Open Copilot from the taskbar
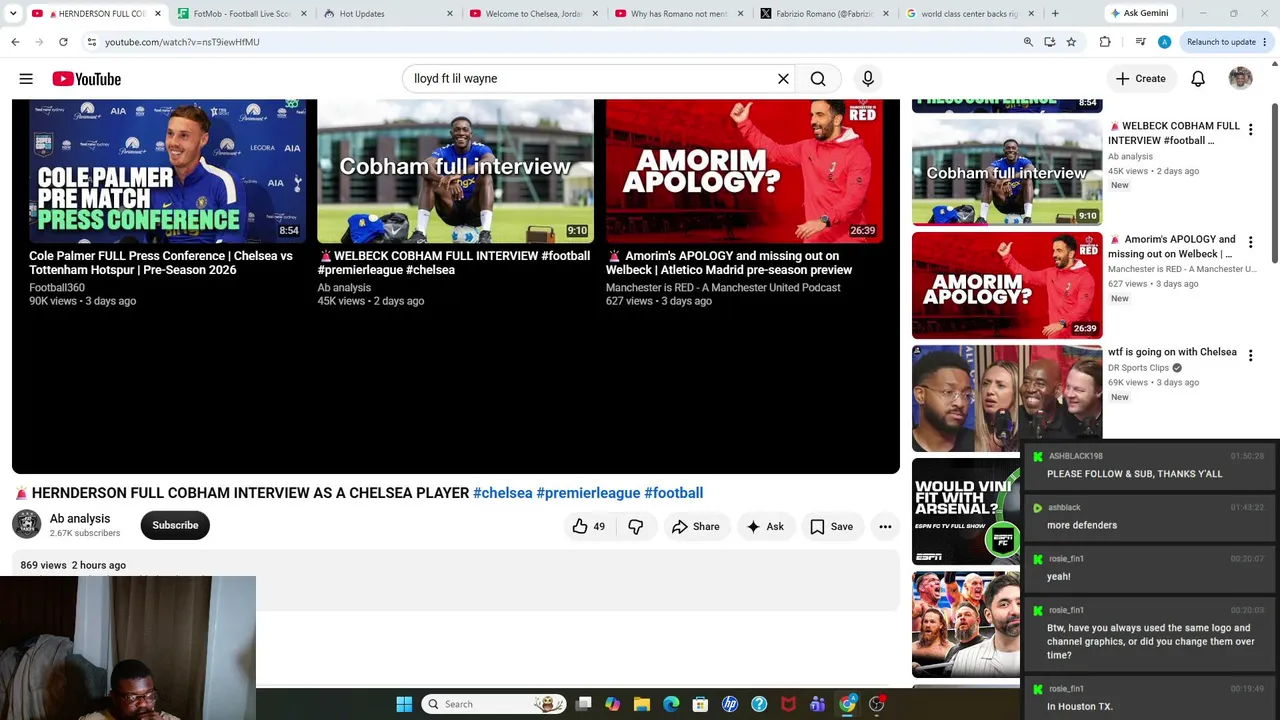 pyautogui.click(x=612, y=704)
